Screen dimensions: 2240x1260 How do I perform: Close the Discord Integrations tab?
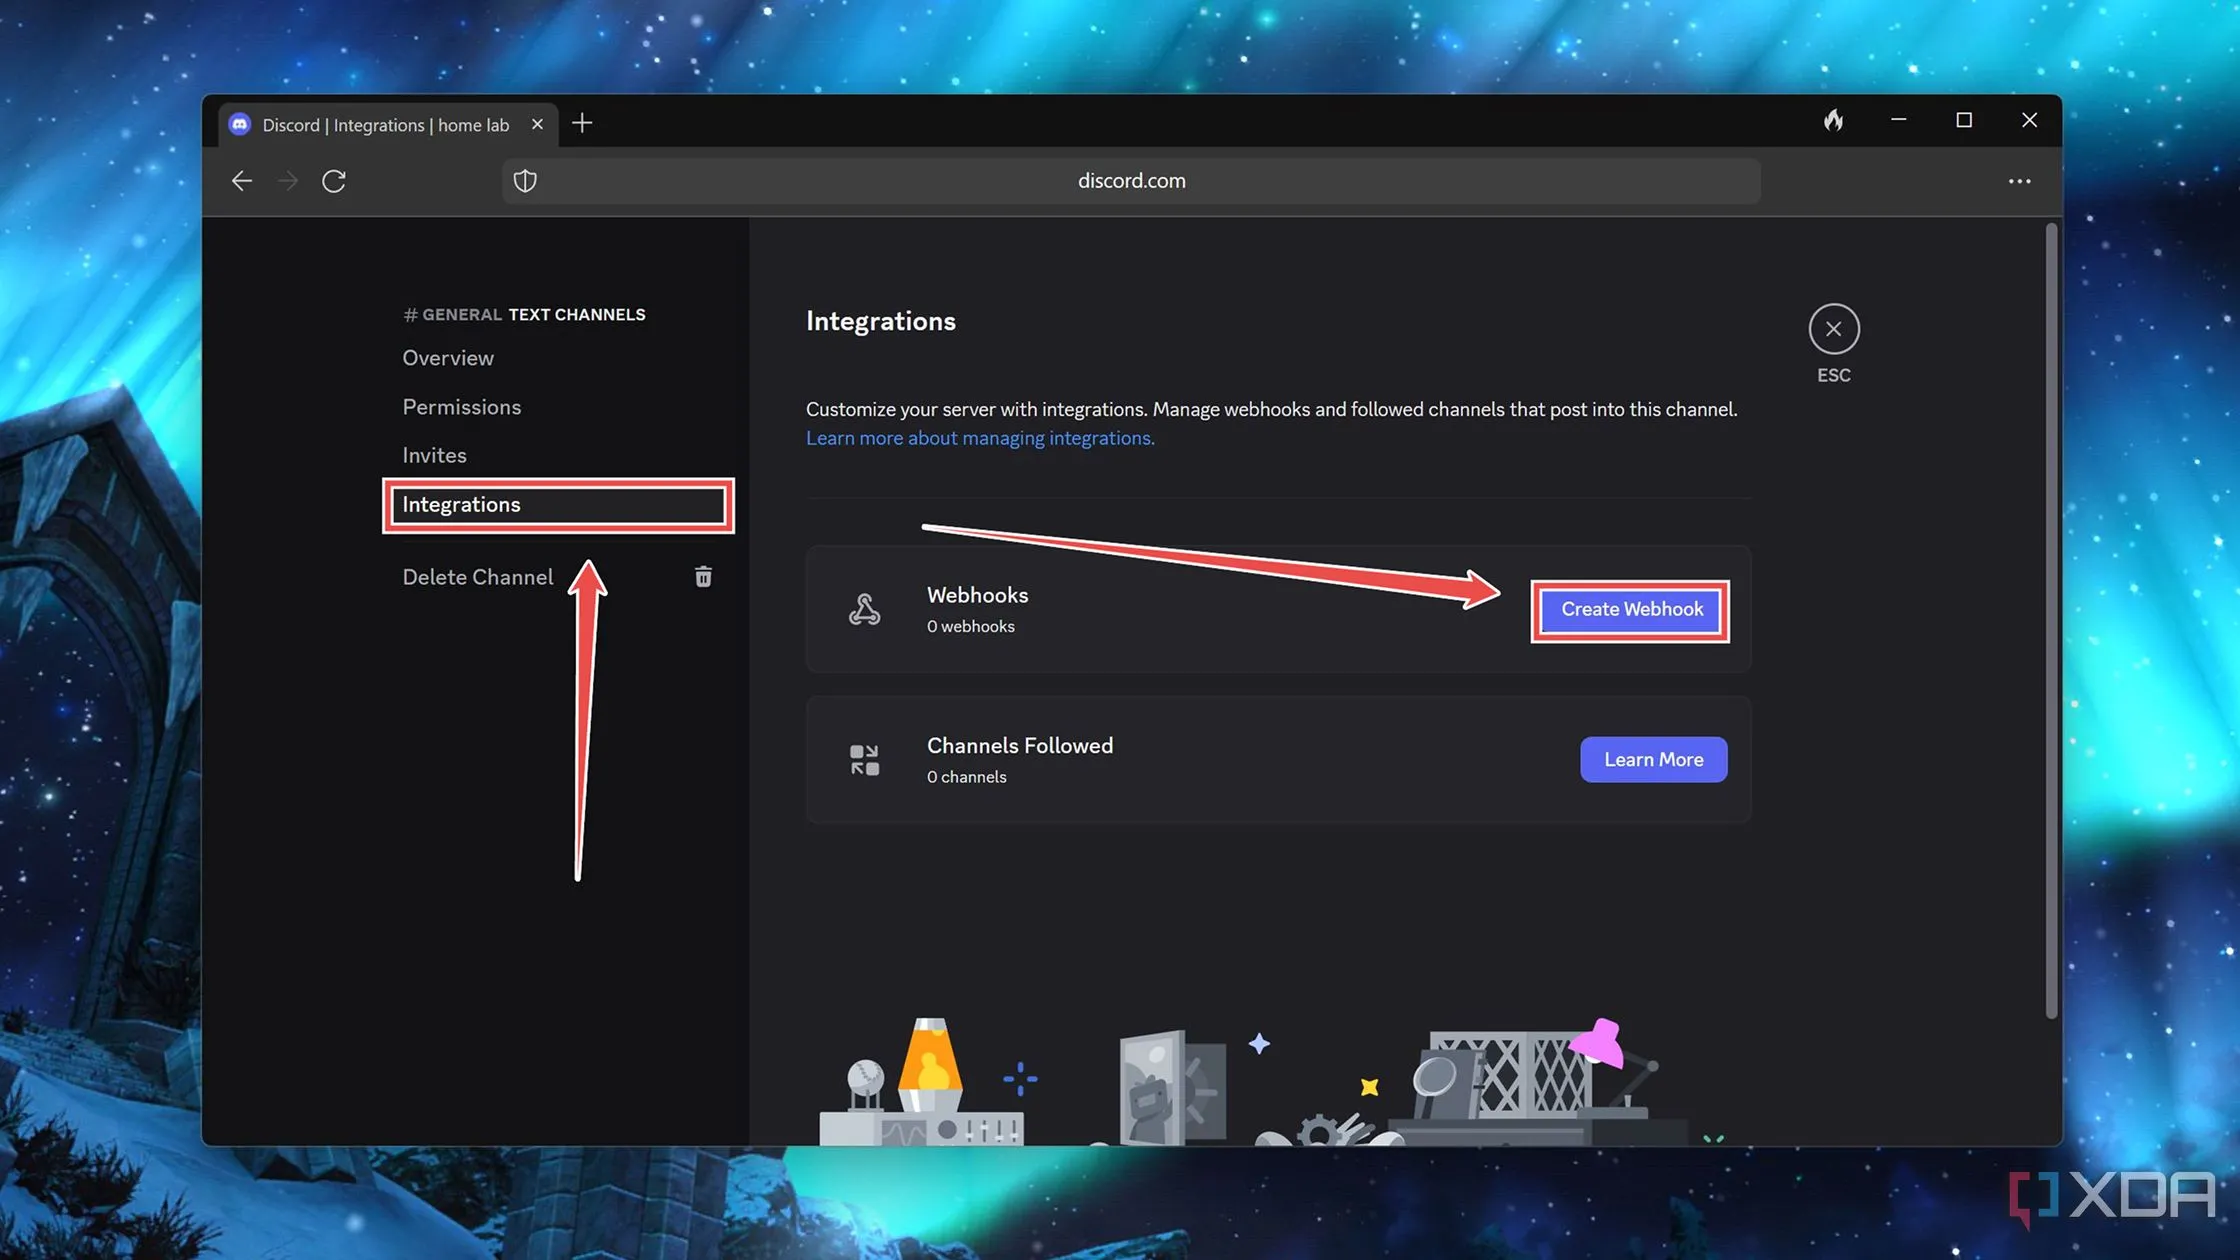click(537, 124)
